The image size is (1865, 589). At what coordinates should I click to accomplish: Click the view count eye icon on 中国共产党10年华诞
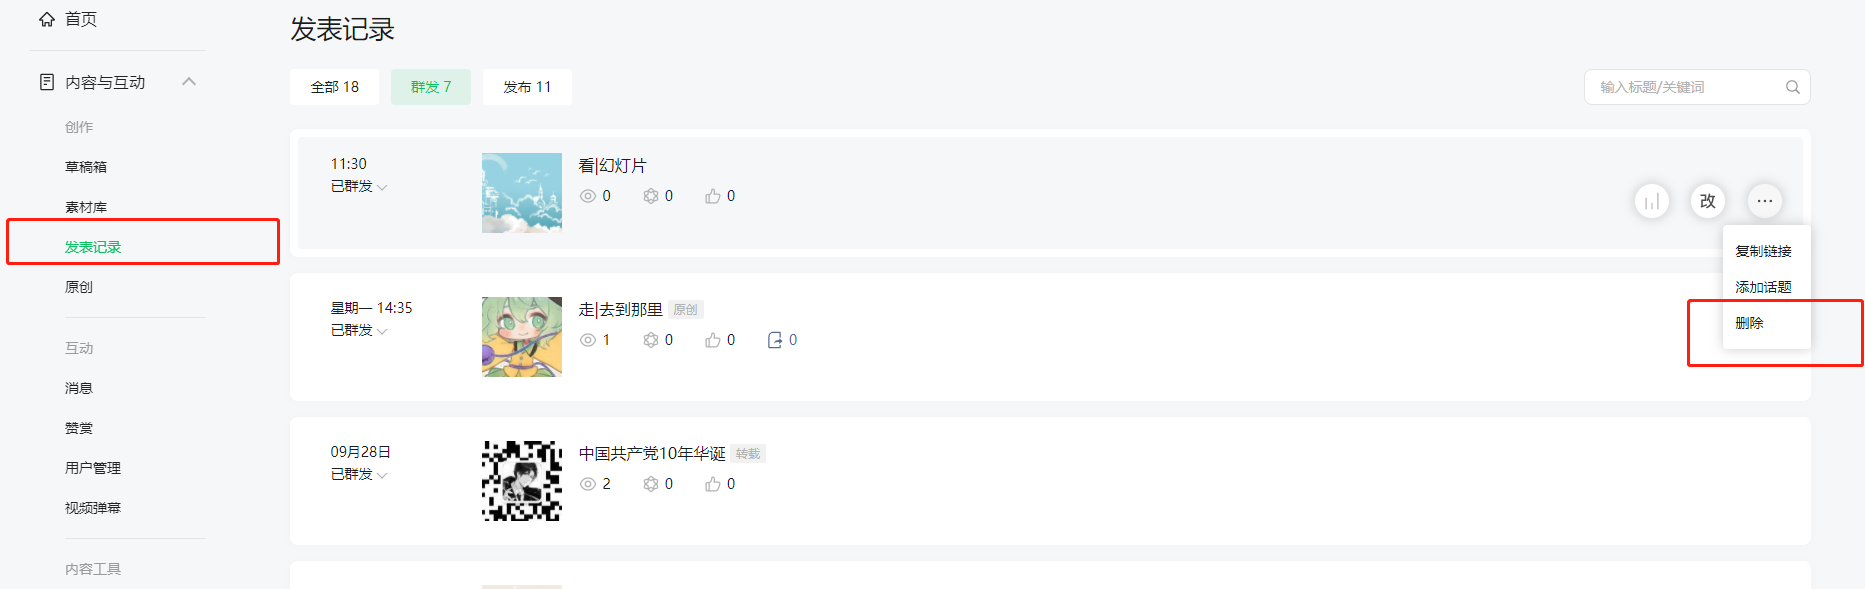(588, 484)
